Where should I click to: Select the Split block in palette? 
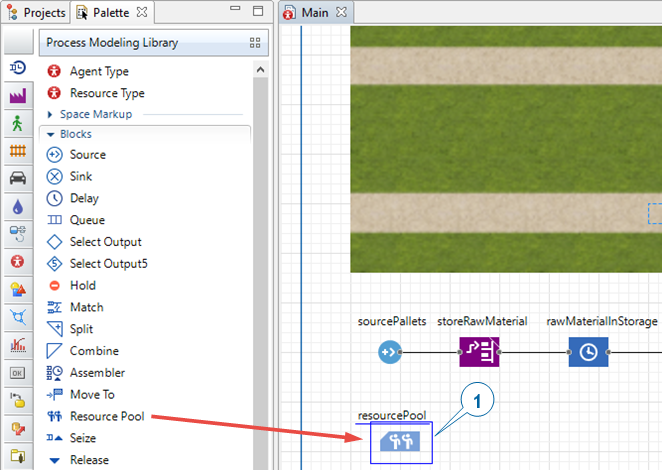(x=70, y=329)
